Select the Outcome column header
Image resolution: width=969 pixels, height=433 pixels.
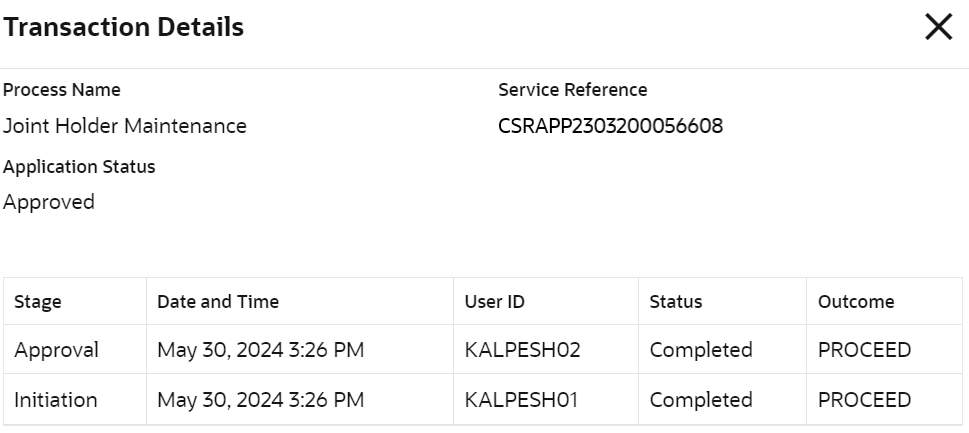856,301
